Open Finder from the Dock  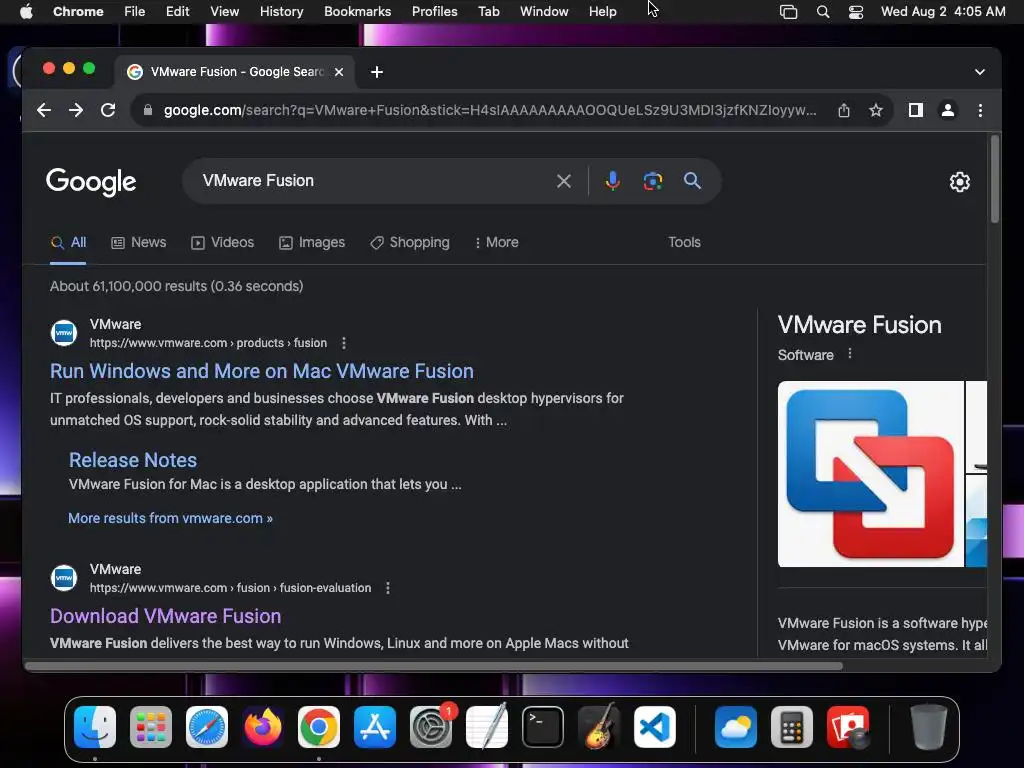[95, 727]
